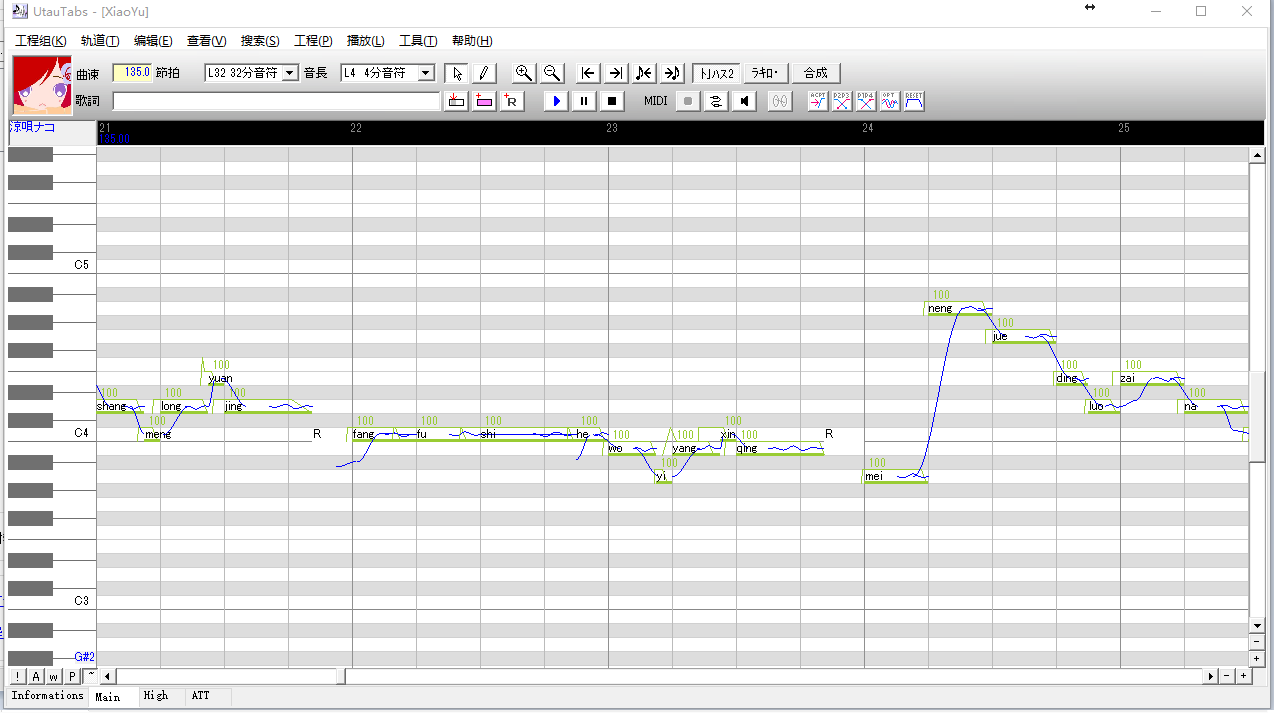Apply the P2P3 crossfade preset

[x=842, y=101]
